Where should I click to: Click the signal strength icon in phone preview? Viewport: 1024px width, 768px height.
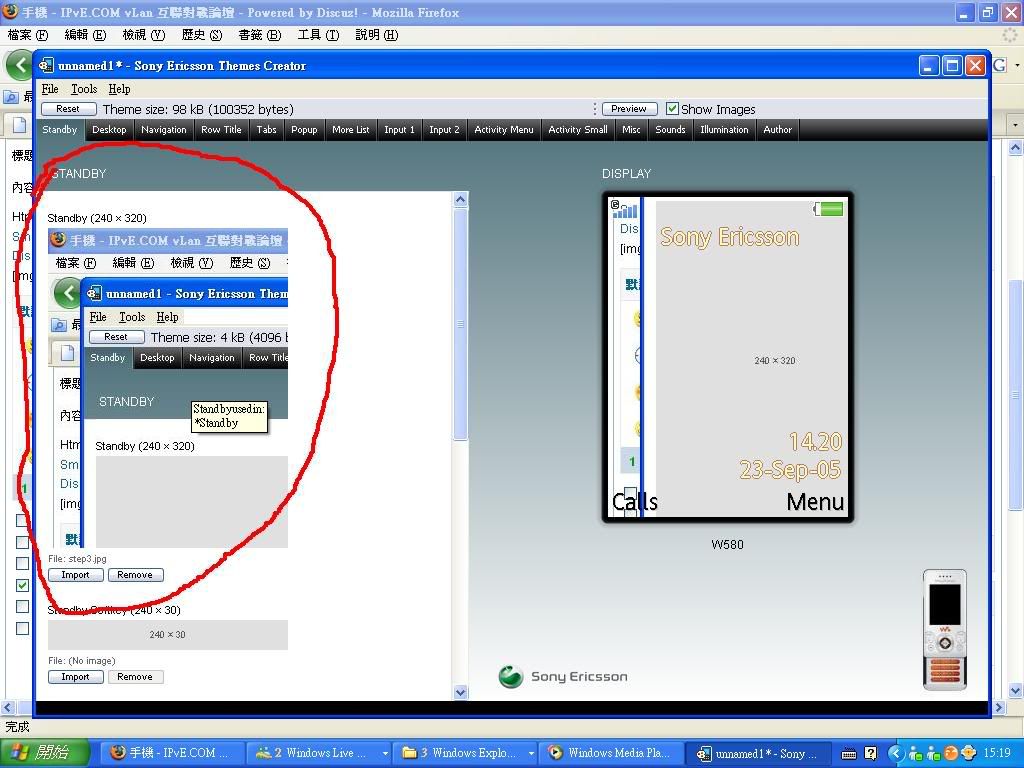(x=625, y=210)
